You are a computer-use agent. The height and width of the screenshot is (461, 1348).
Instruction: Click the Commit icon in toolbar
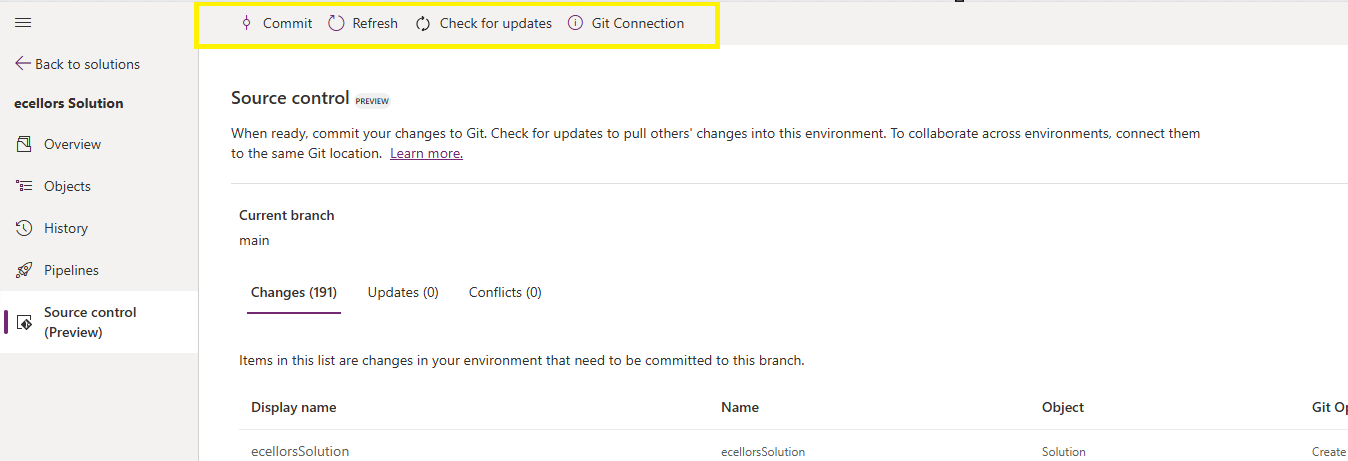coord(246,23)
